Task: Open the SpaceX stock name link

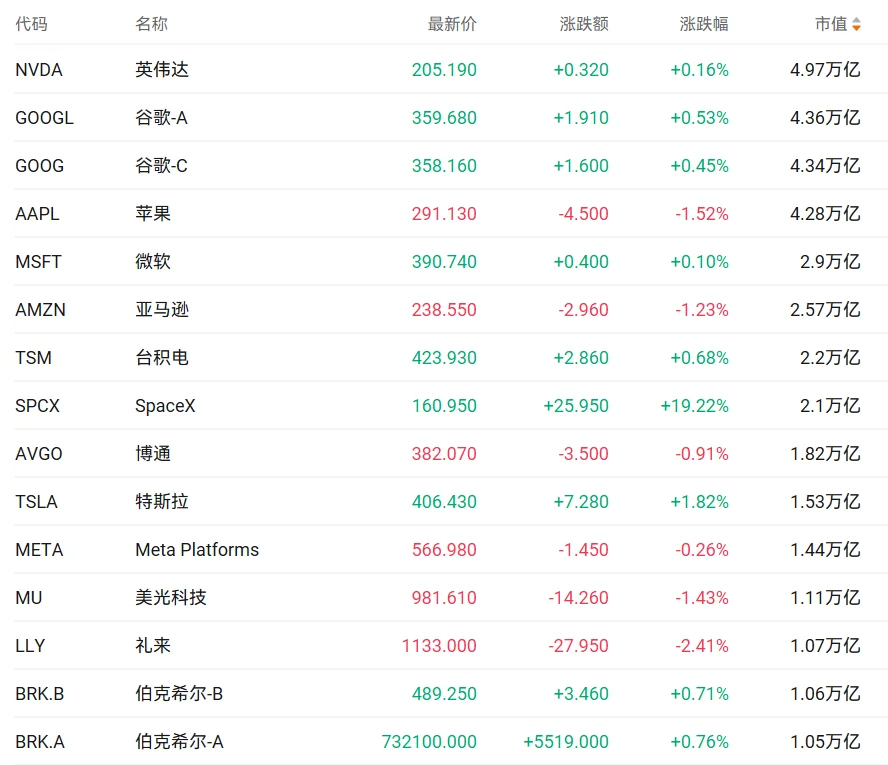Action: (x=165, y=406)
